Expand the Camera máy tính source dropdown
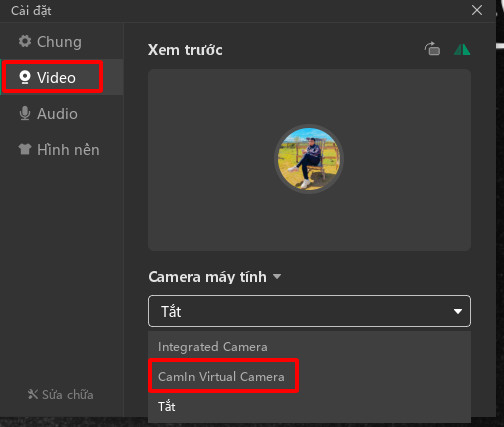 tap(277, 276)
